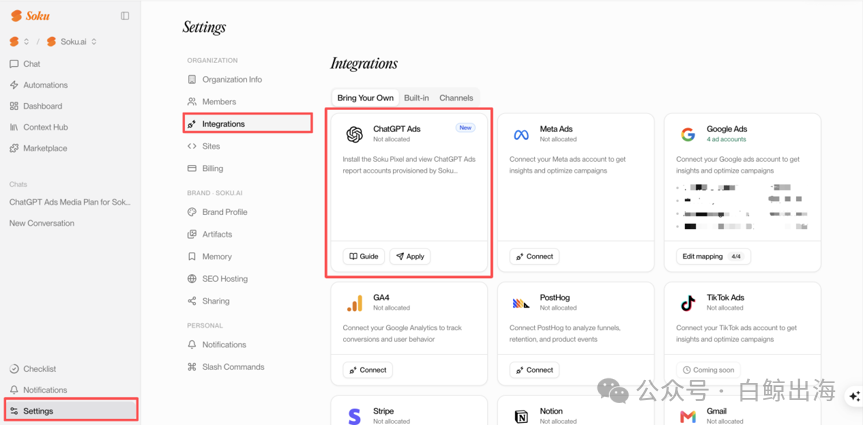The image size is (863, 425).
Task: Click the GA4 logo icon
Action: click(354, 303)
